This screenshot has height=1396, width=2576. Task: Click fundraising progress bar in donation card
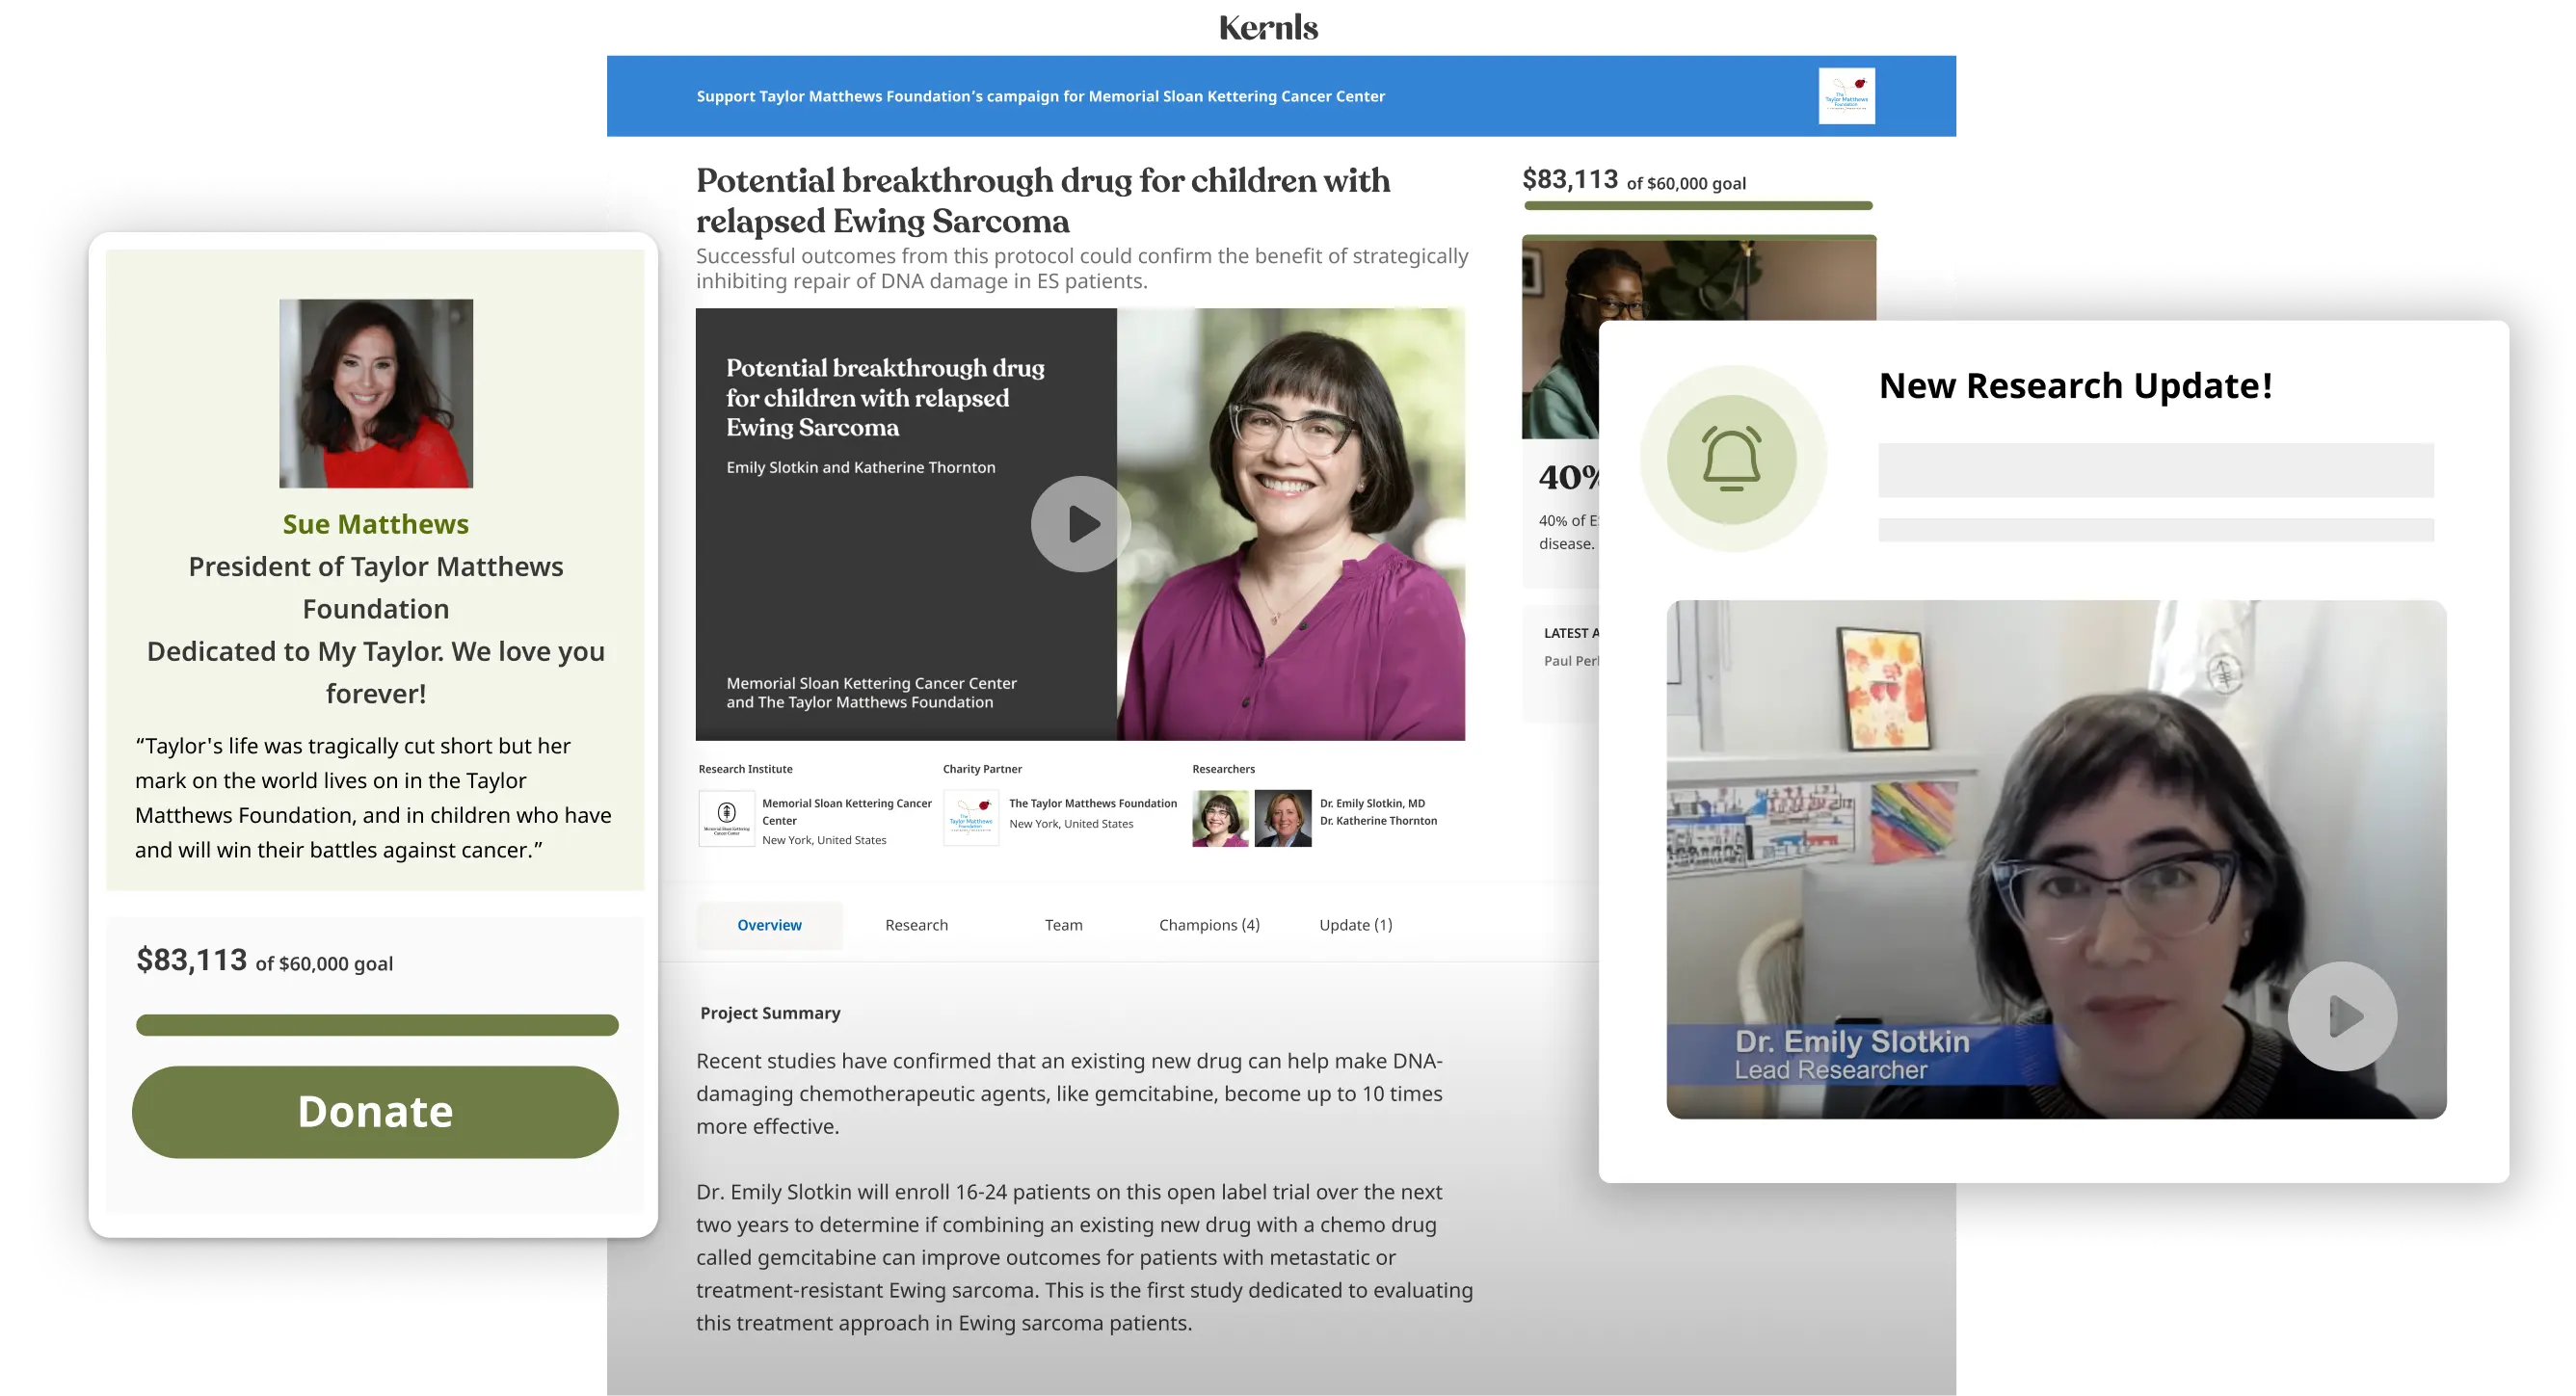click(377, 1025)
